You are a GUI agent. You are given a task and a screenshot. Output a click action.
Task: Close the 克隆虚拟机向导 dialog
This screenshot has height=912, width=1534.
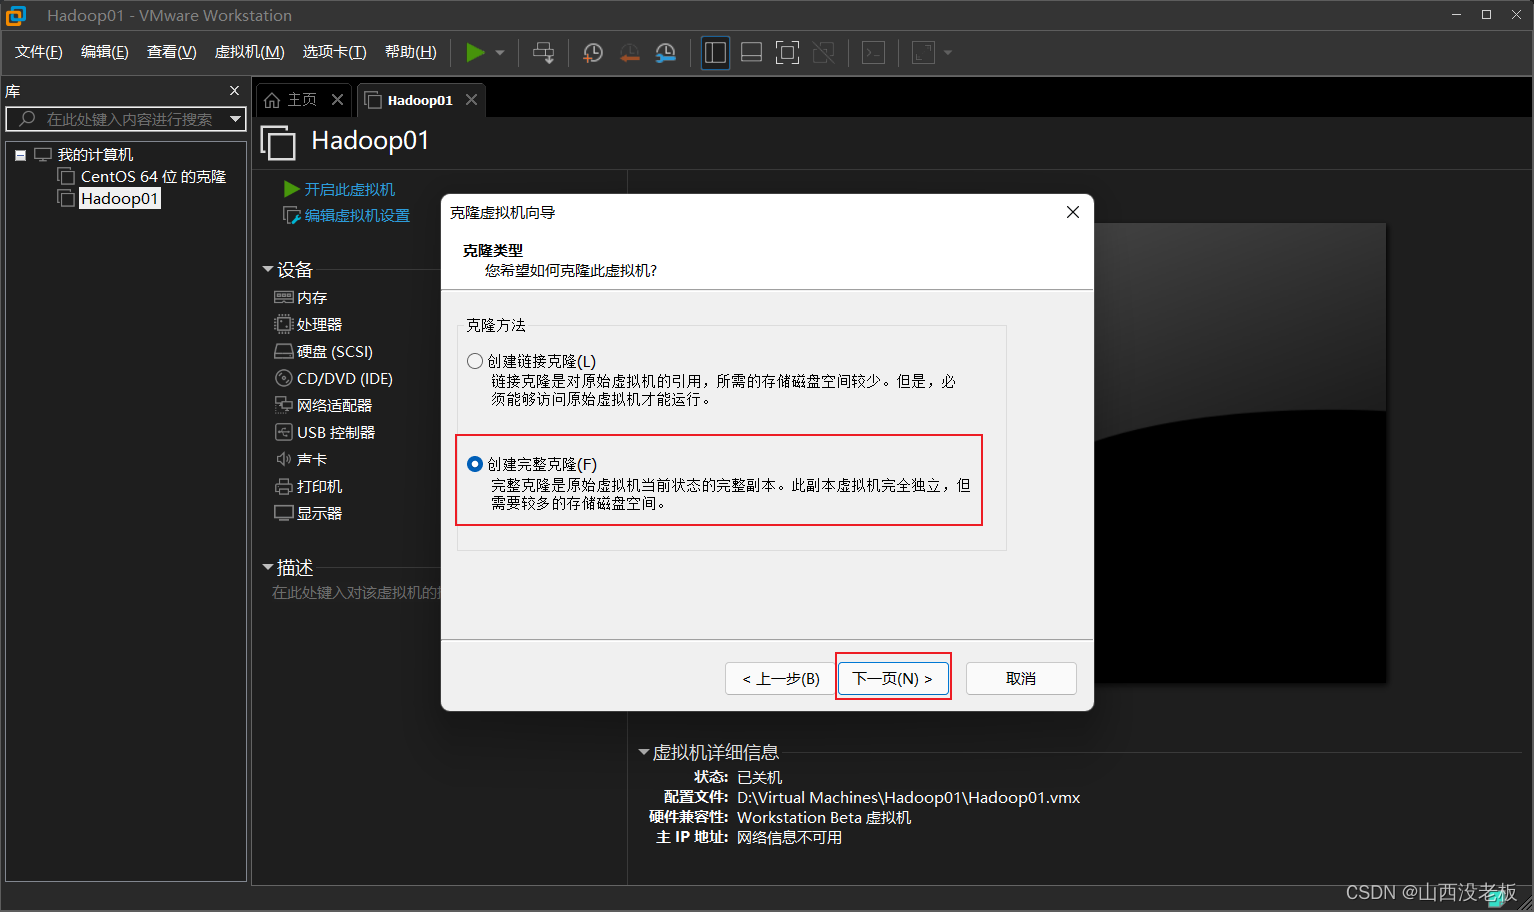coord(1072,212)
